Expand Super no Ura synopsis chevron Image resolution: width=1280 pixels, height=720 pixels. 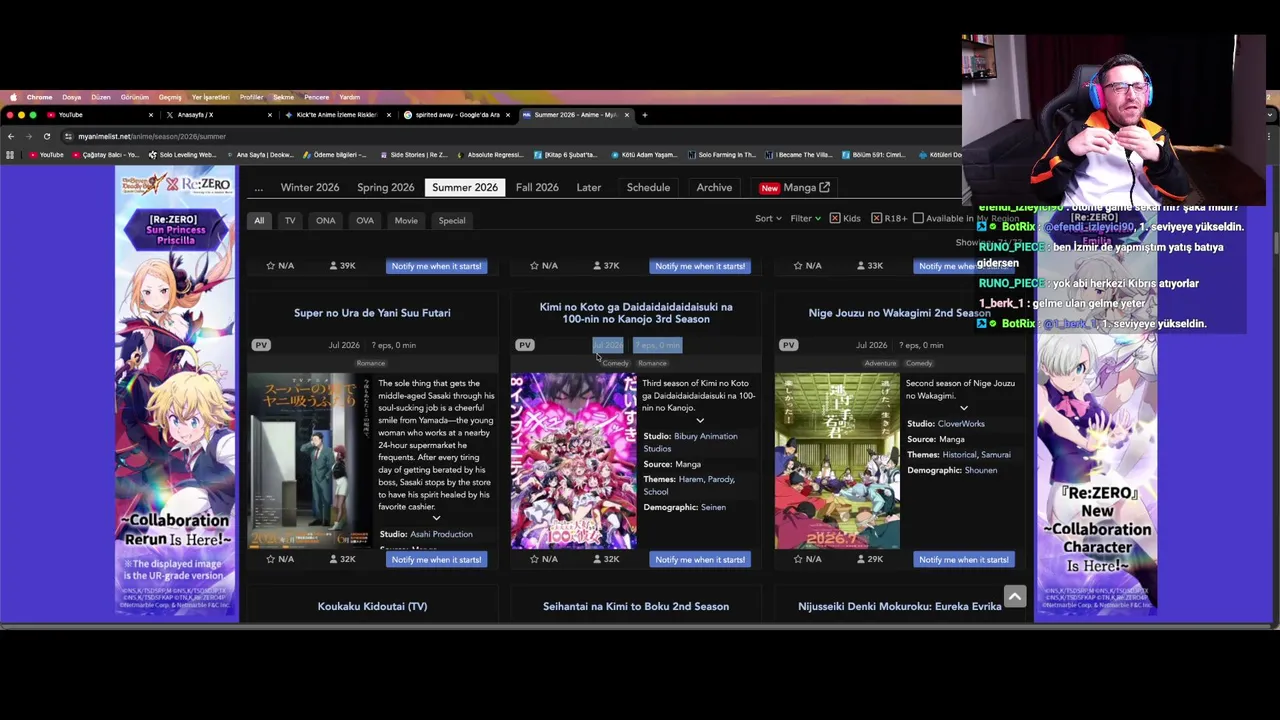(436, 518)
